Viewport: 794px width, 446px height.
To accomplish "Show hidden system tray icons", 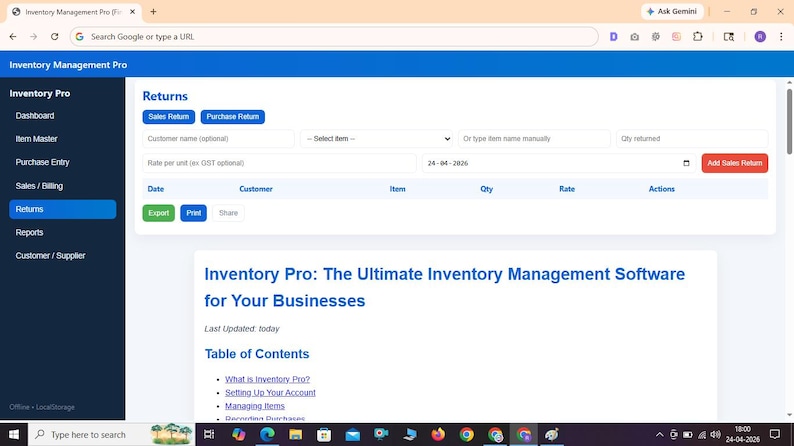I will (x=659, y=434).
